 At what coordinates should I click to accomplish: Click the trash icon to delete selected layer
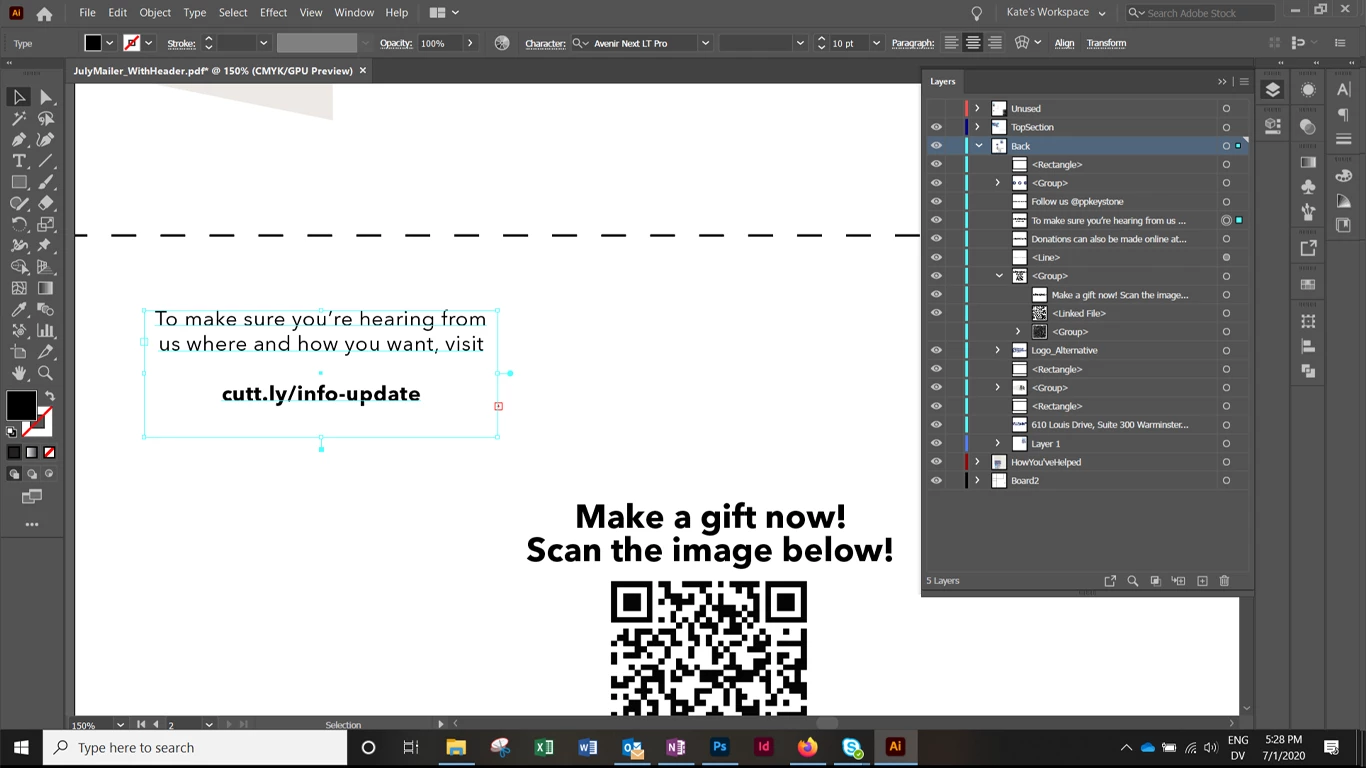1224,581
